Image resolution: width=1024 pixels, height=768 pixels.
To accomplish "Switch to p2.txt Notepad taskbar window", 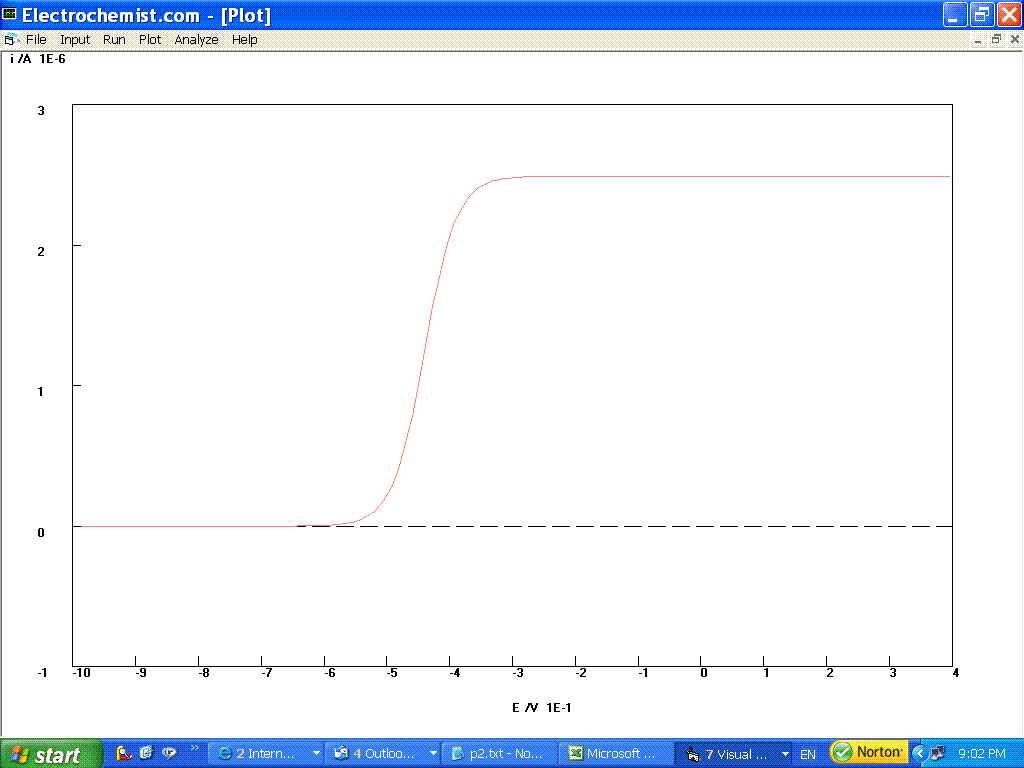I will point(500,754).
